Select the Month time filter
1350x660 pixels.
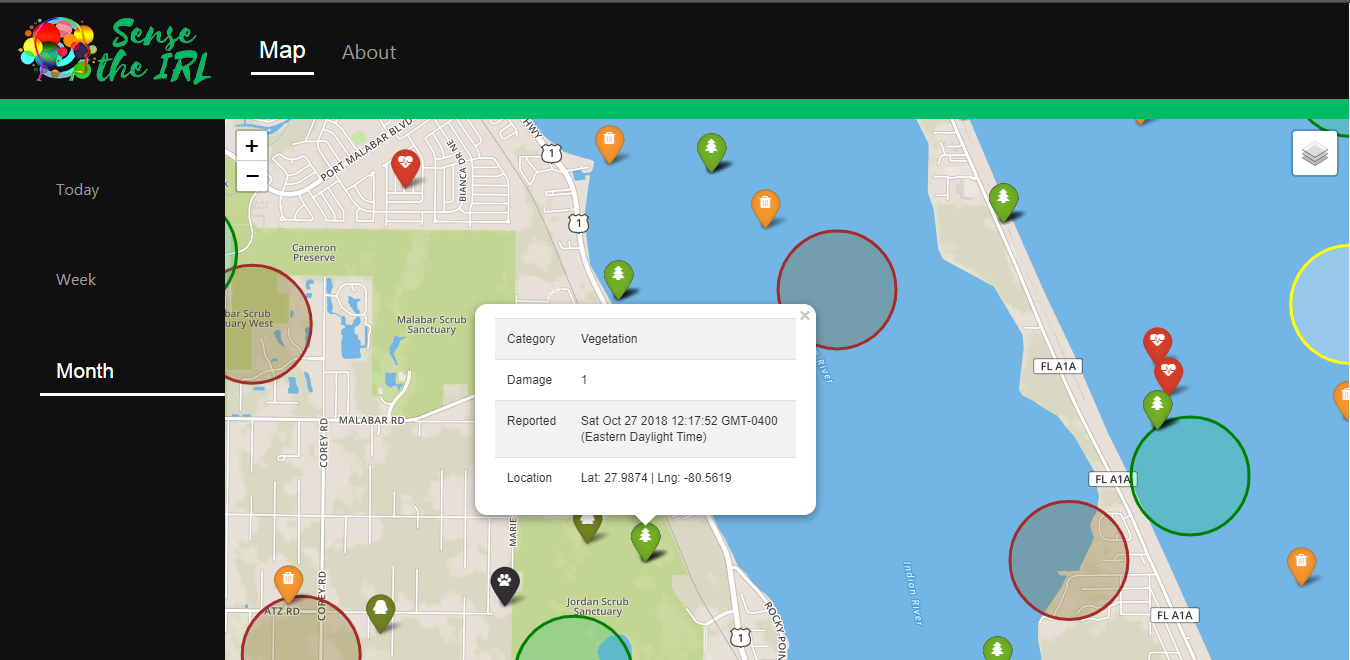coord(85,371)
